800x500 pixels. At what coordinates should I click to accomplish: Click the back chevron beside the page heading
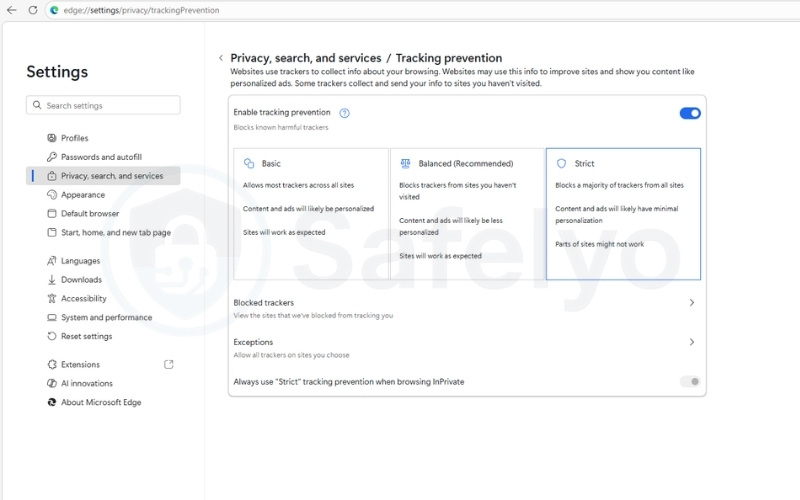(x=221, y=58)
